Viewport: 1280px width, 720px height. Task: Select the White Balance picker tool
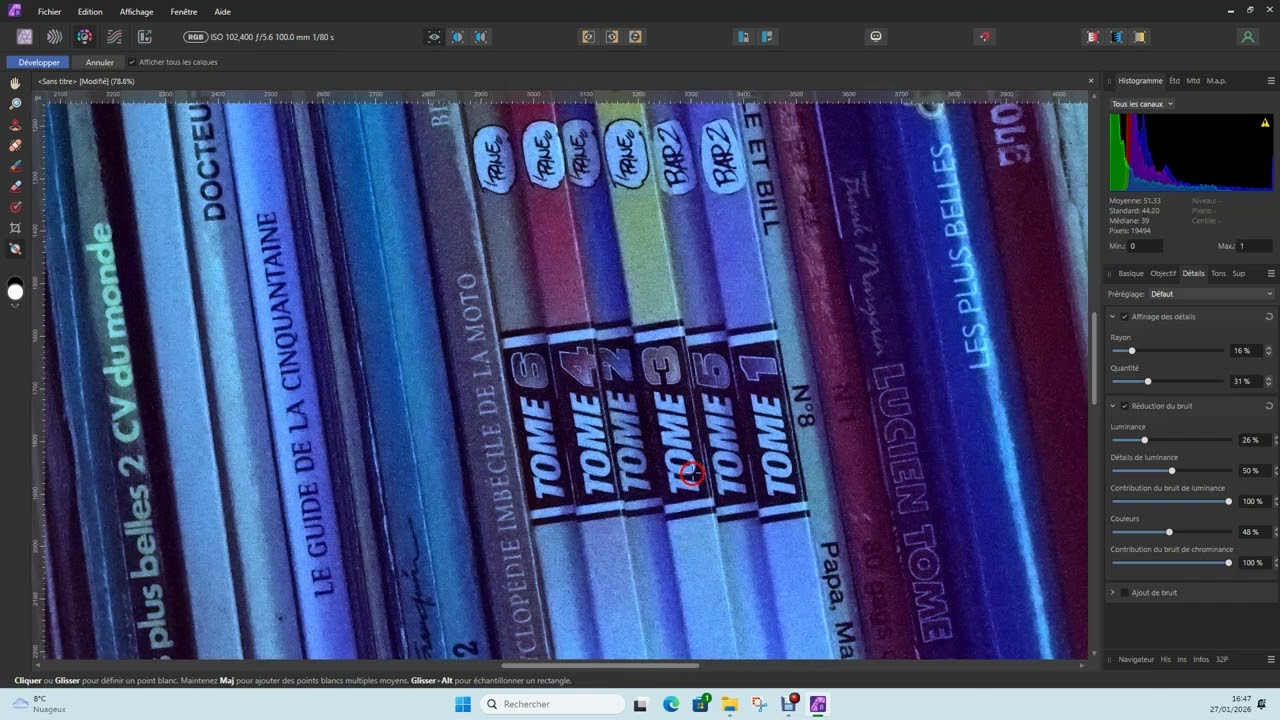[15, 249]
